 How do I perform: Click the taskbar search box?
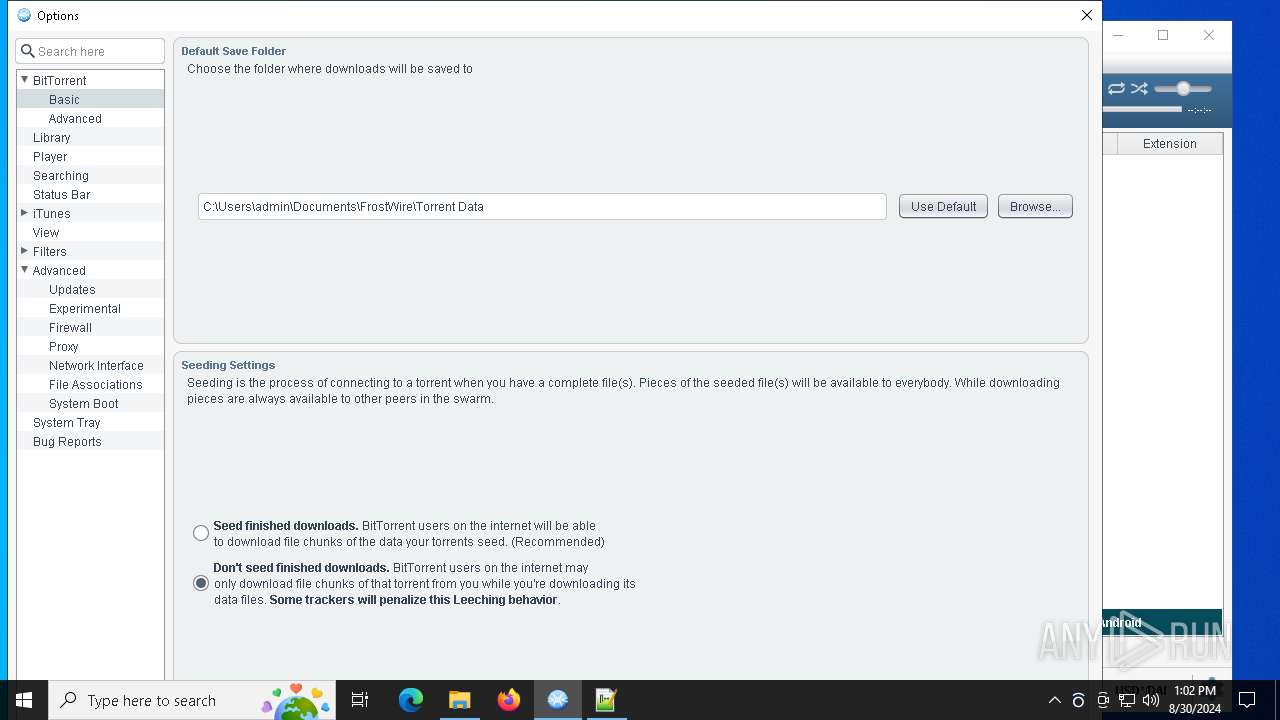192,700
